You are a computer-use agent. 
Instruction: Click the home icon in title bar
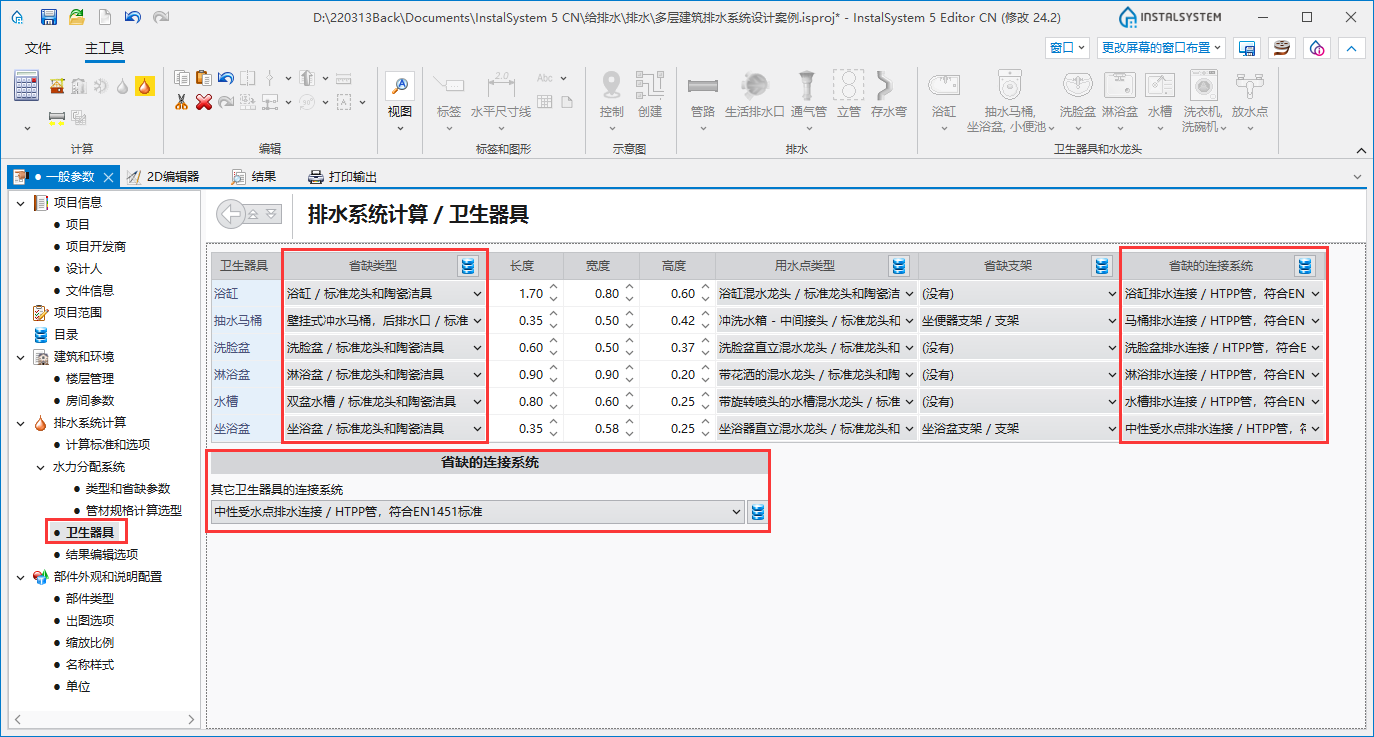pyautogui.click(x=19, y=17)
